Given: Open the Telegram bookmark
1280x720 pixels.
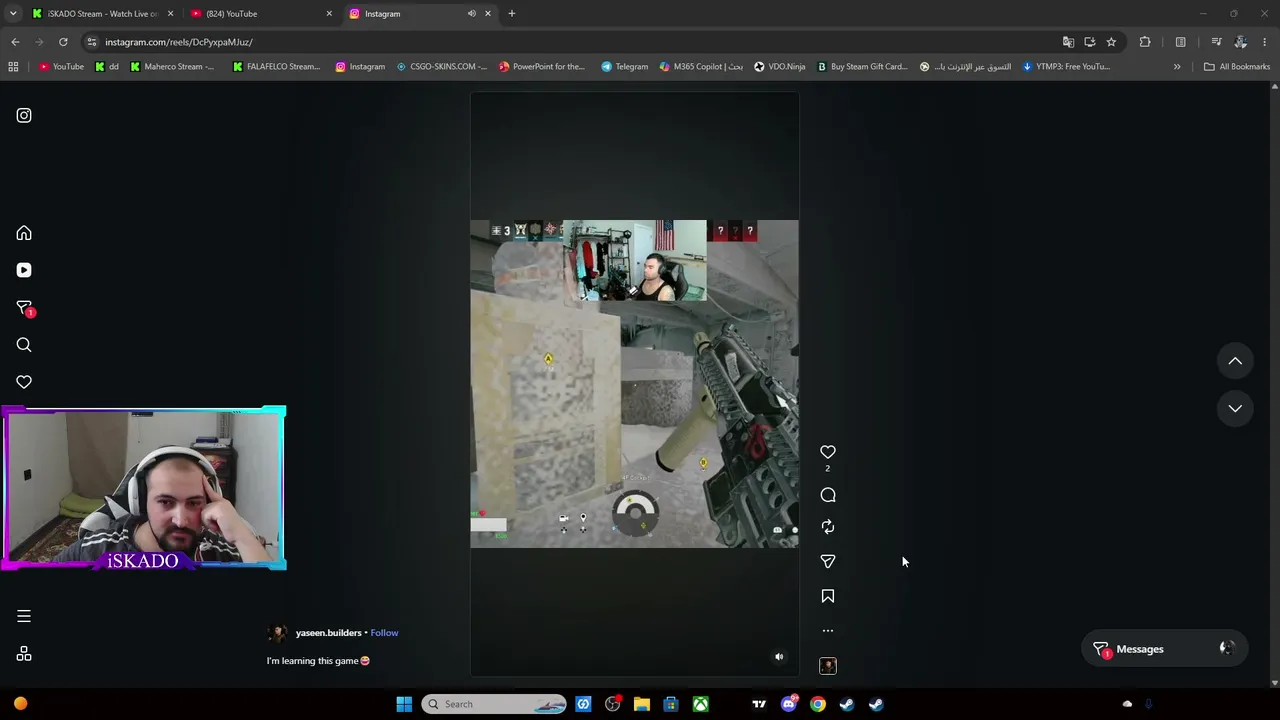Looking at the screenshot, I should pos(624,67).
